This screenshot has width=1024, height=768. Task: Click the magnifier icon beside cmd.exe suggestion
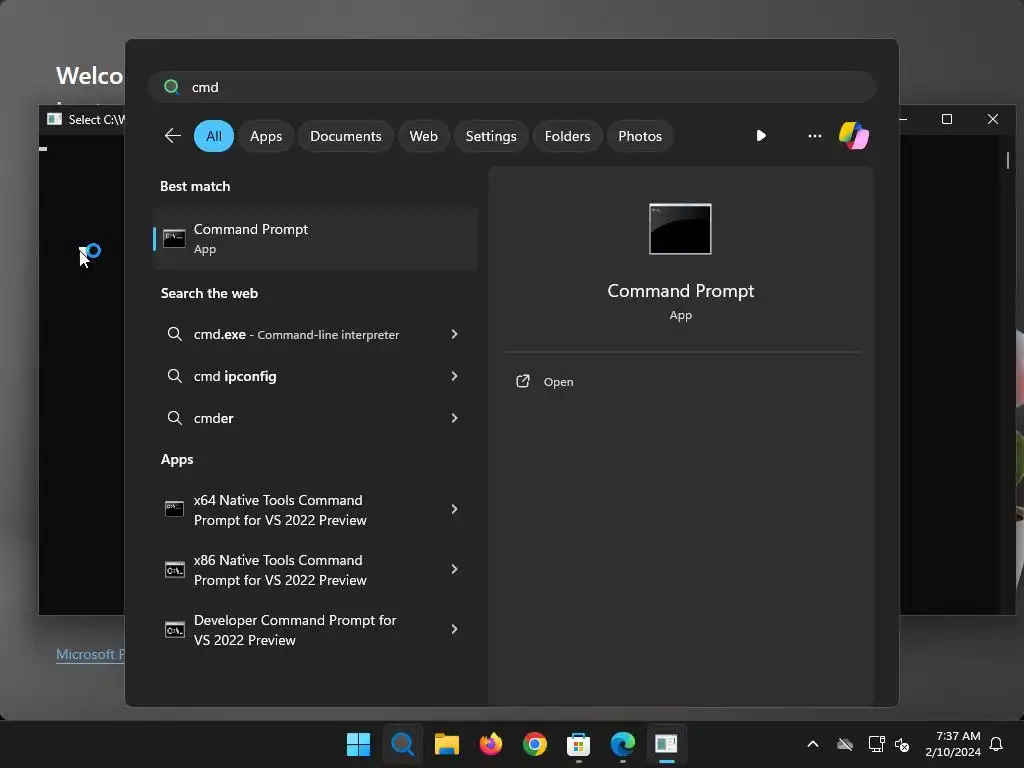tap(174, 334)
